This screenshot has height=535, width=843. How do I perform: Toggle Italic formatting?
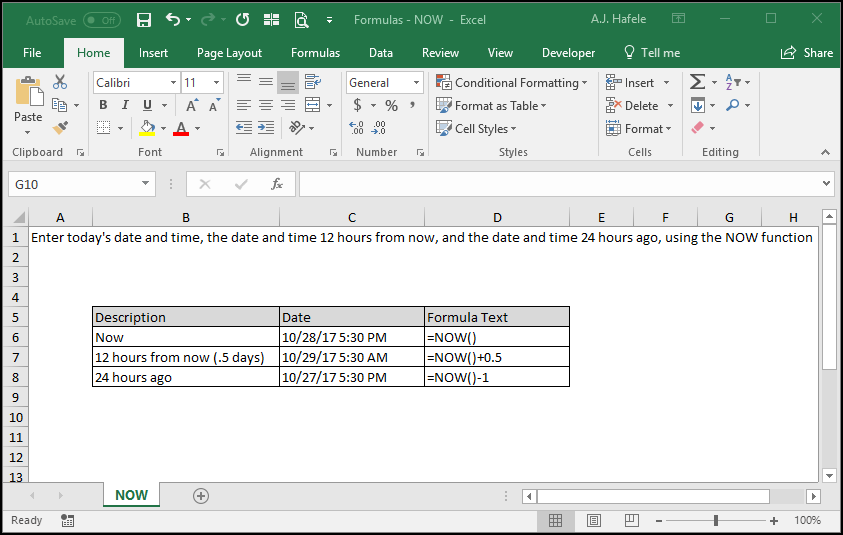click(x=125, y=105)
